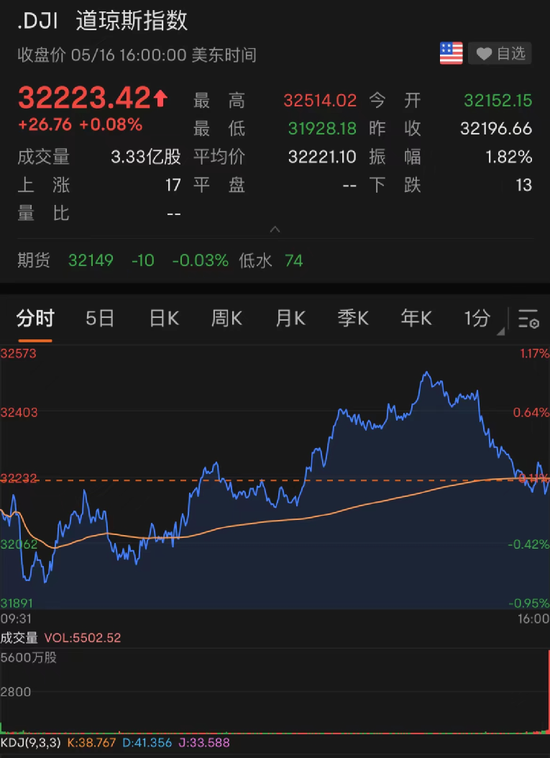This screenshot has width=550, height=758.
Task: Tap the average price 32221.10
Action: point(322,157)
